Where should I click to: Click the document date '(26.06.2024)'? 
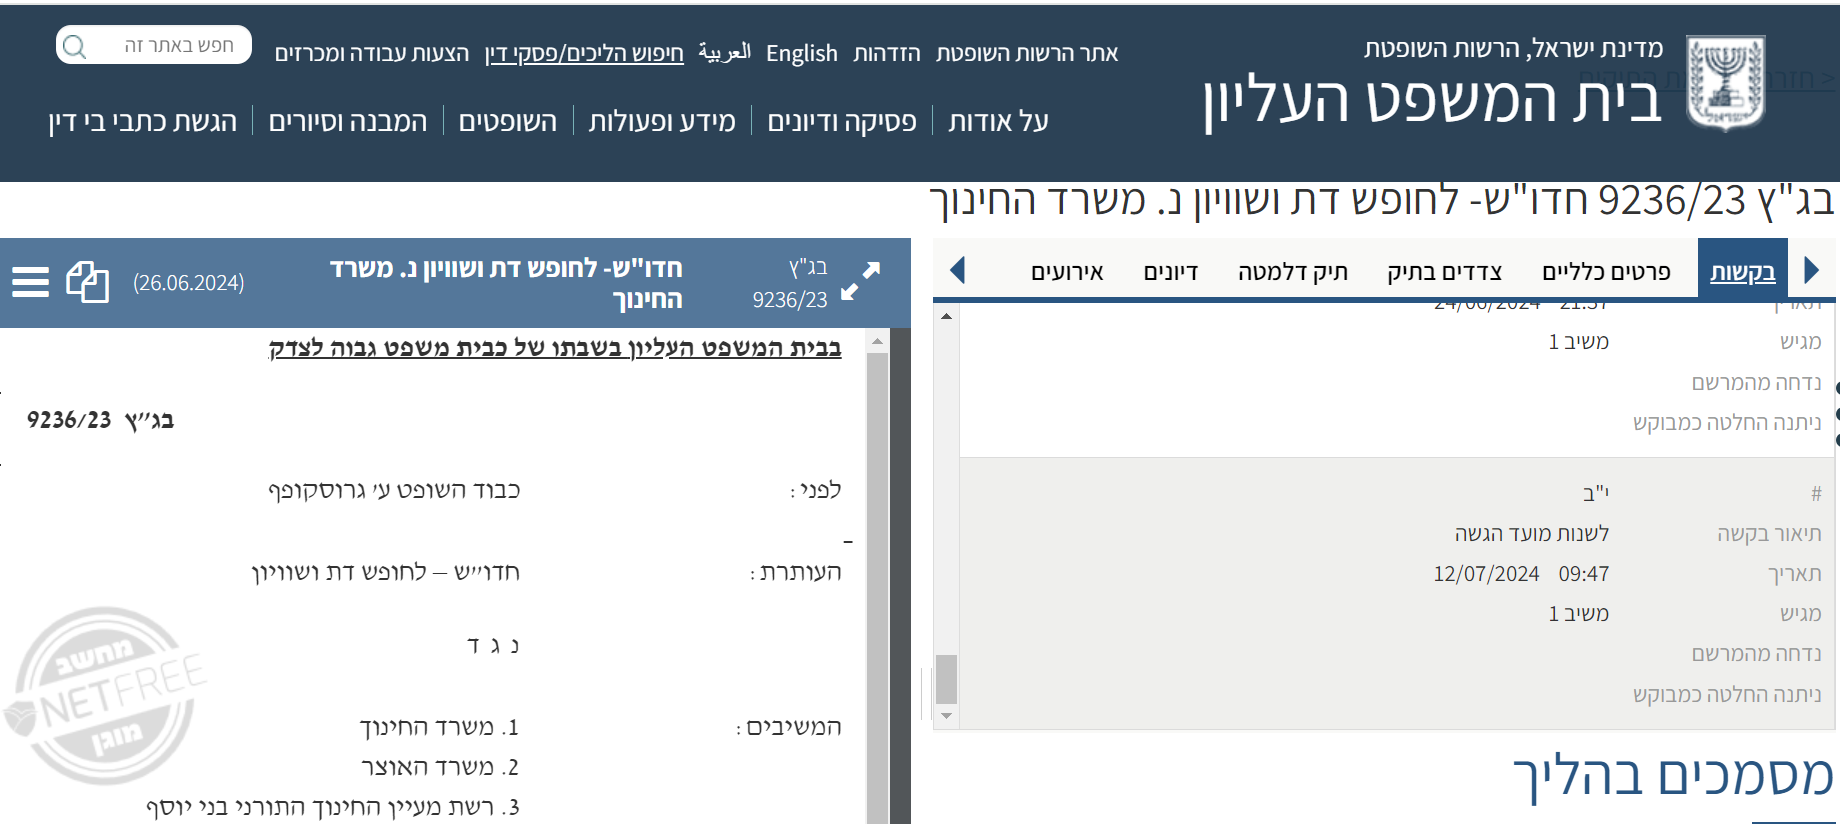coord(189,283)
